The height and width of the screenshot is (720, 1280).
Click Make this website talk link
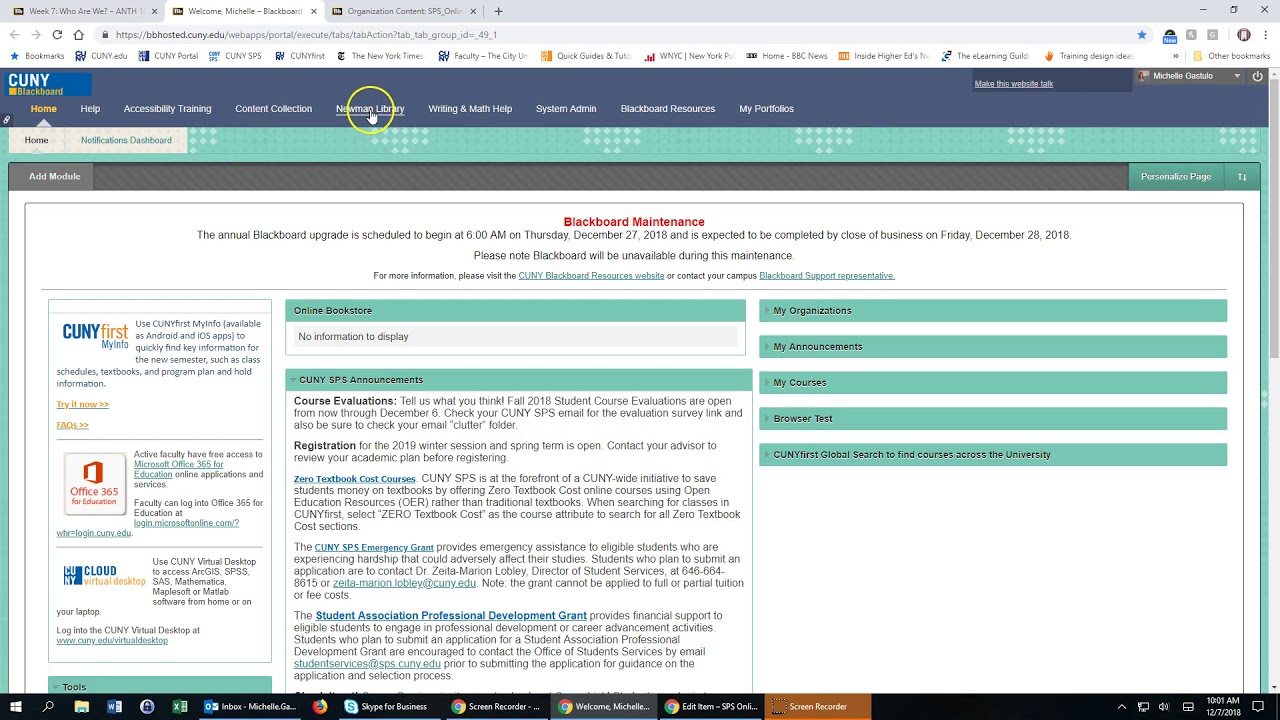click(x=1014, y=84)
